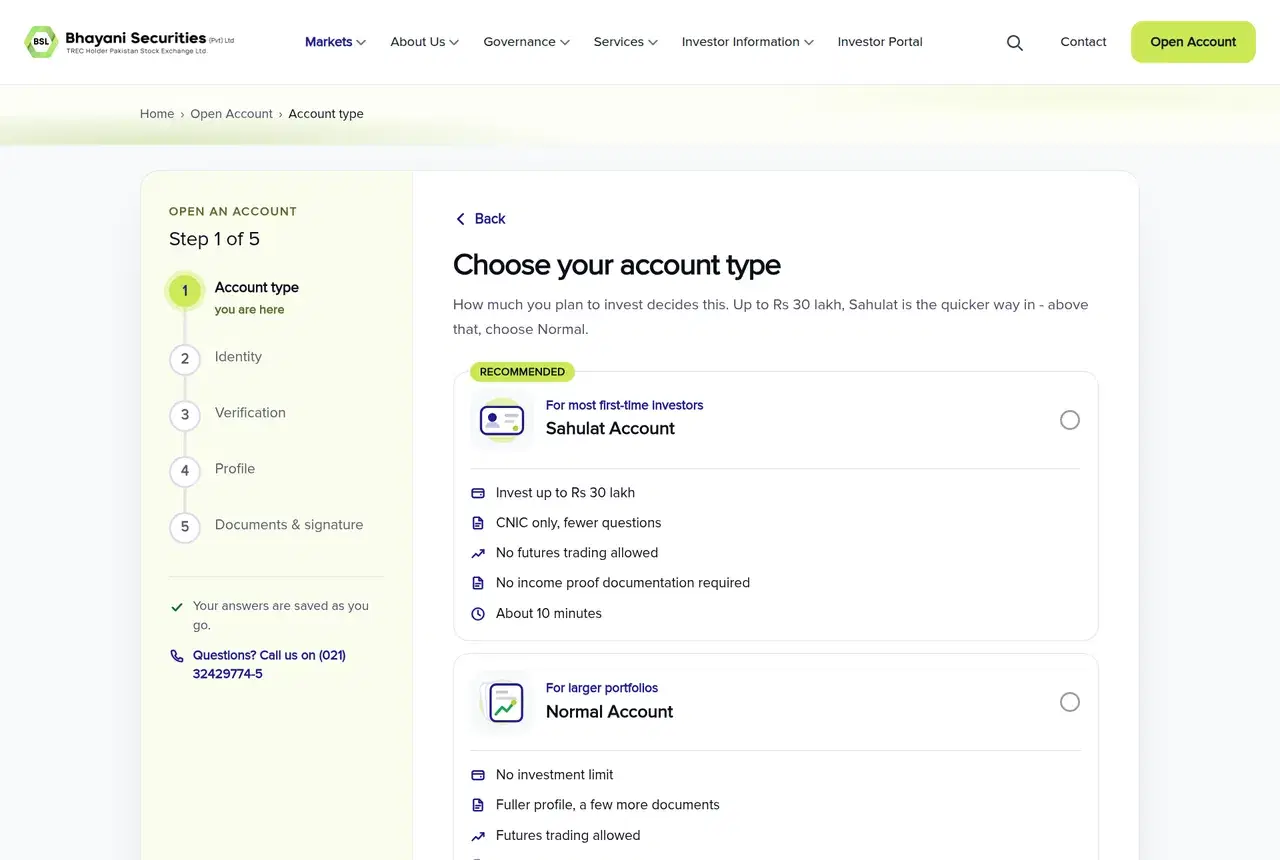Click the card icon beside No investment limit
Screen dimensions: 1280x860
(478, 775)
